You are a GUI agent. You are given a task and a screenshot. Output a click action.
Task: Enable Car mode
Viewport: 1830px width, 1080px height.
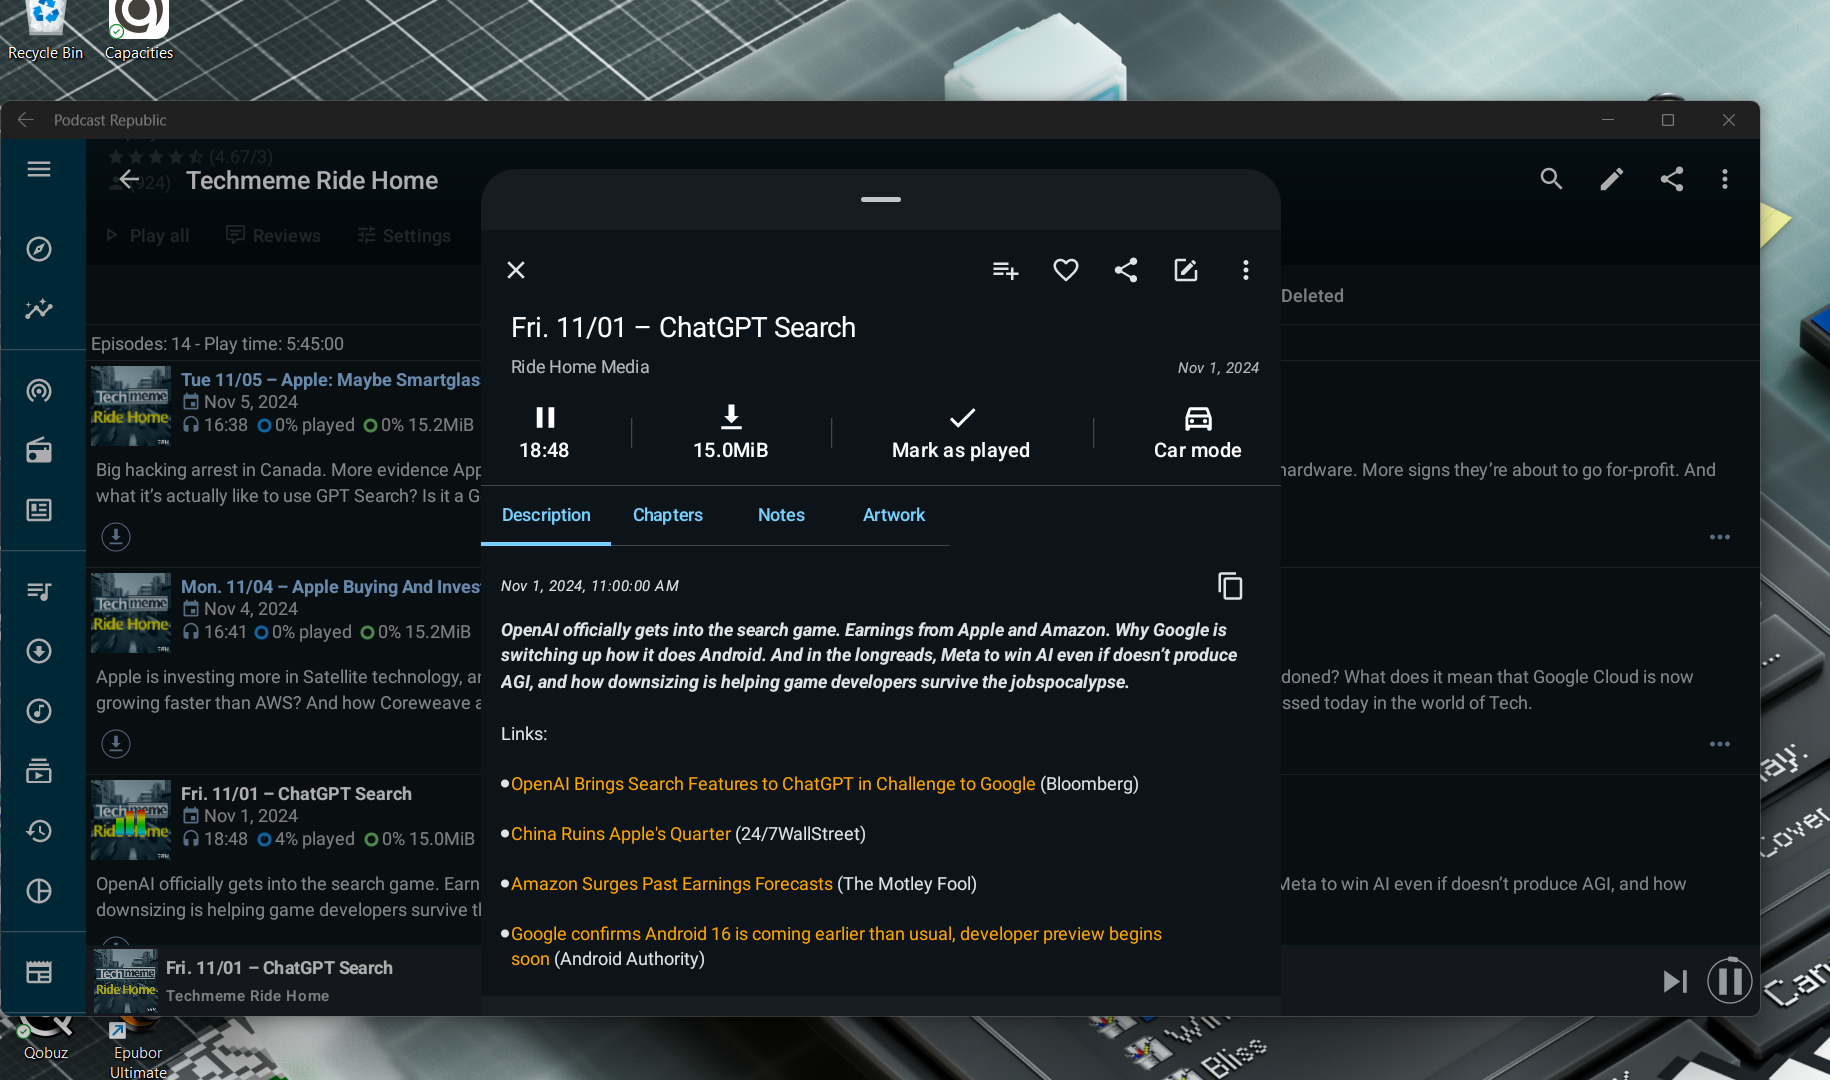click(x=1198, y=432)
